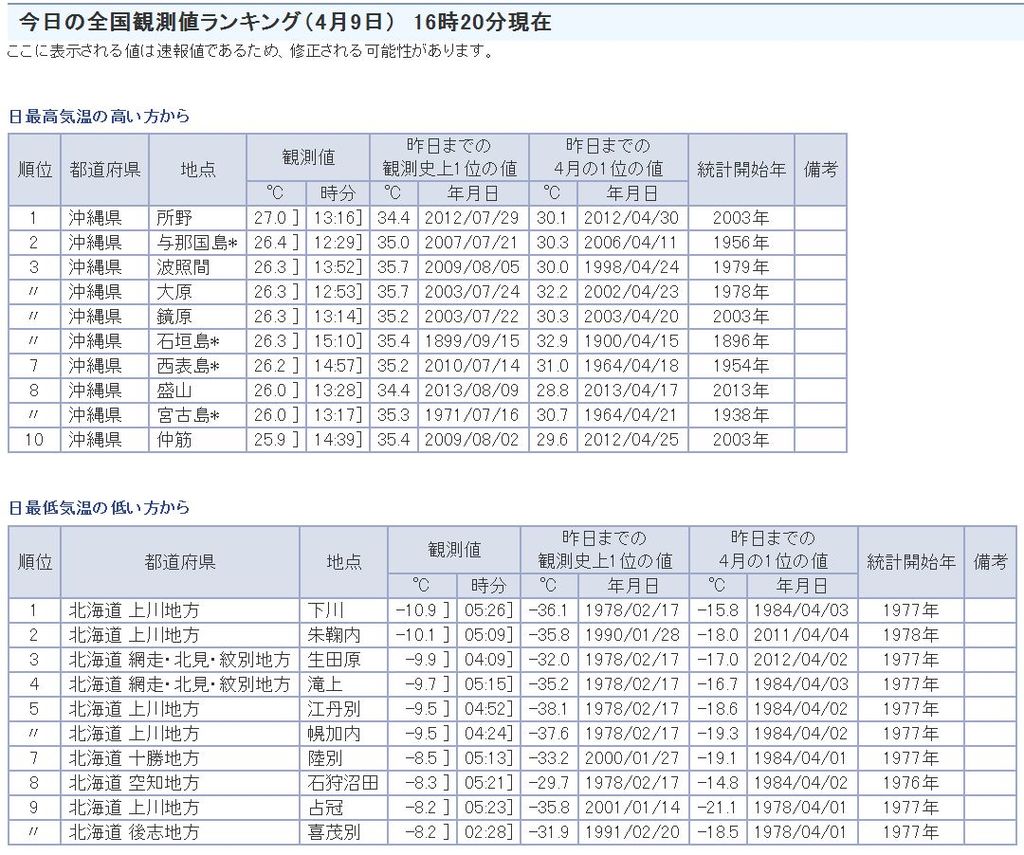Open the 喜茂別 station entry

(x=332, y=832)
